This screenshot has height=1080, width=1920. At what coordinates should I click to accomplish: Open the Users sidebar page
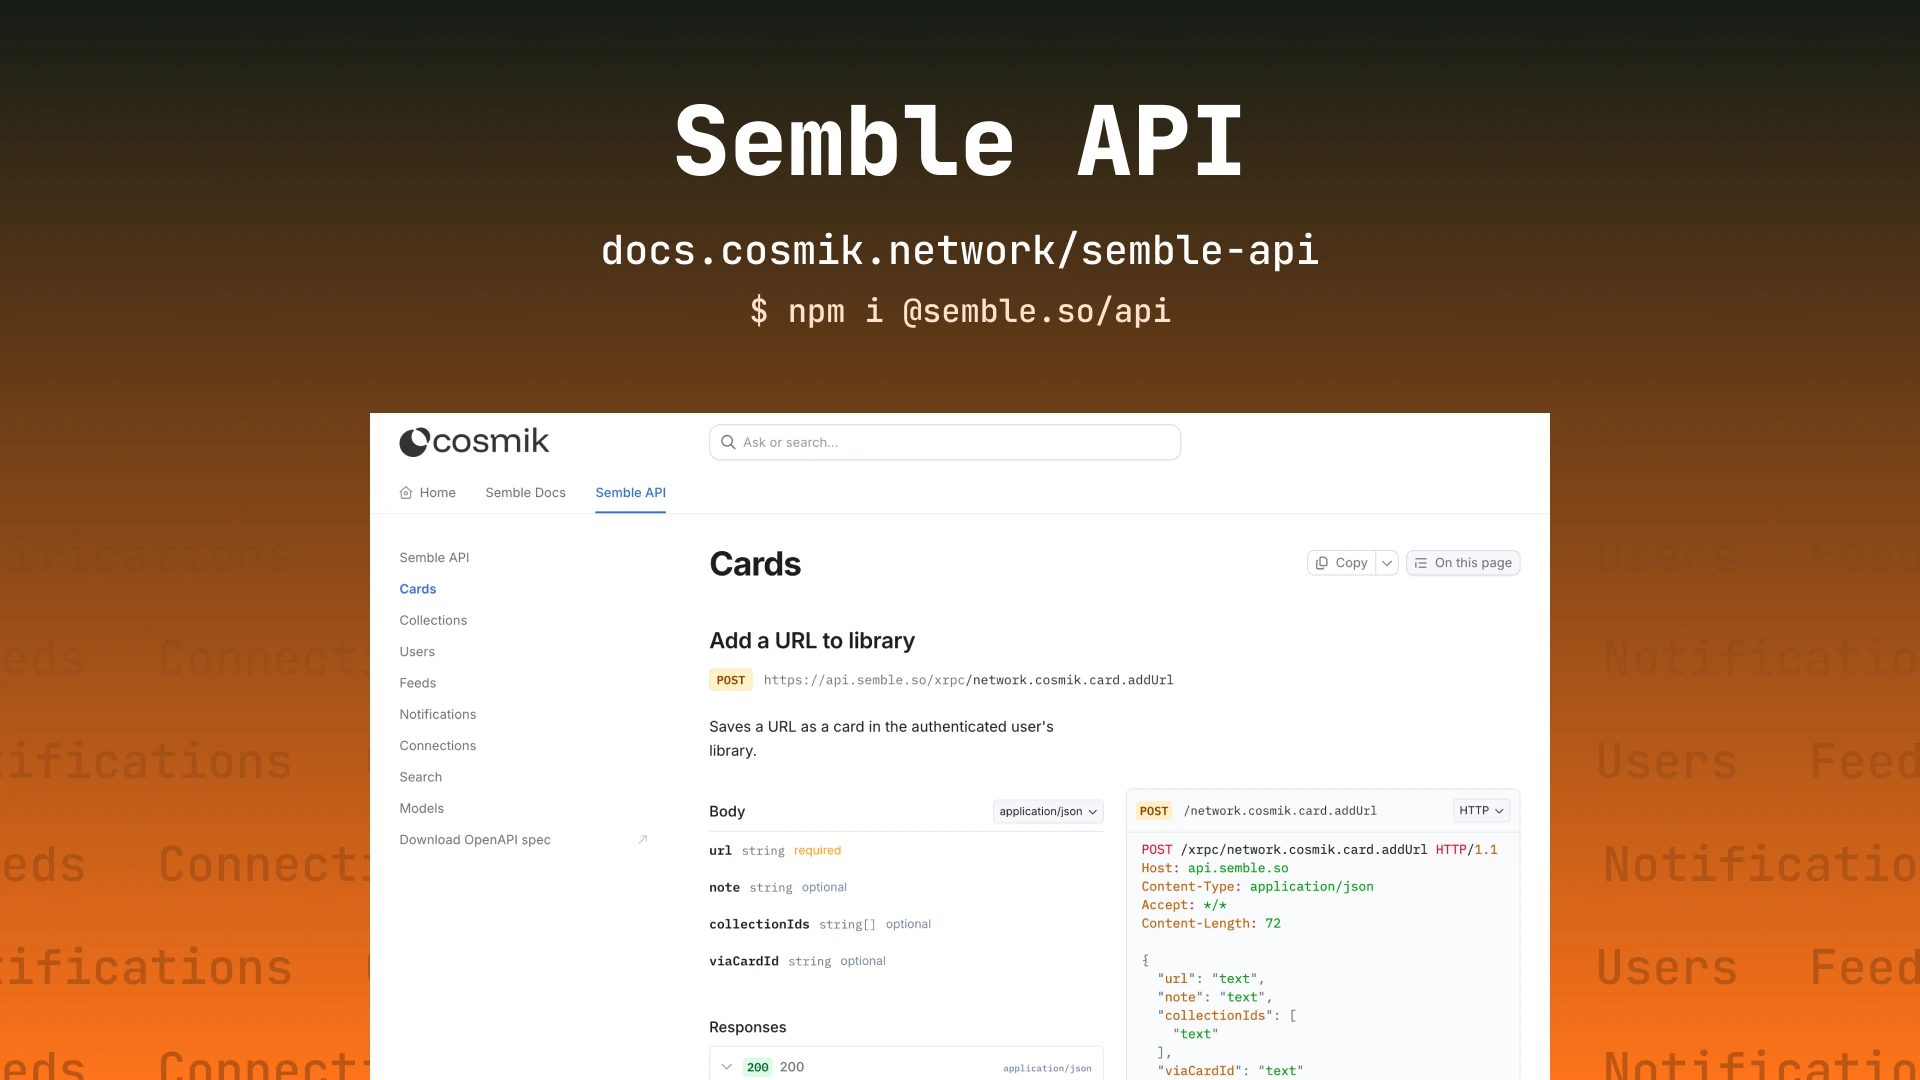[417, 652]
